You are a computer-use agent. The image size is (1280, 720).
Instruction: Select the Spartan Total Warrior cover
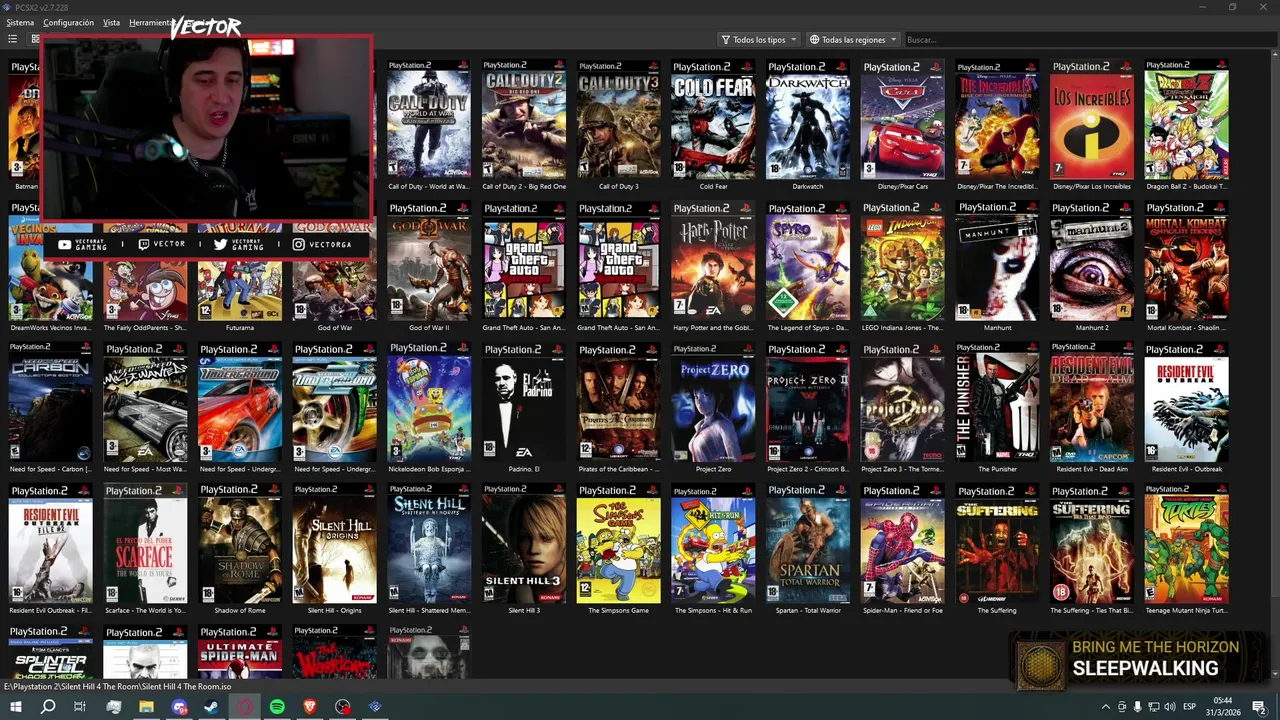[x=808, y=544]
